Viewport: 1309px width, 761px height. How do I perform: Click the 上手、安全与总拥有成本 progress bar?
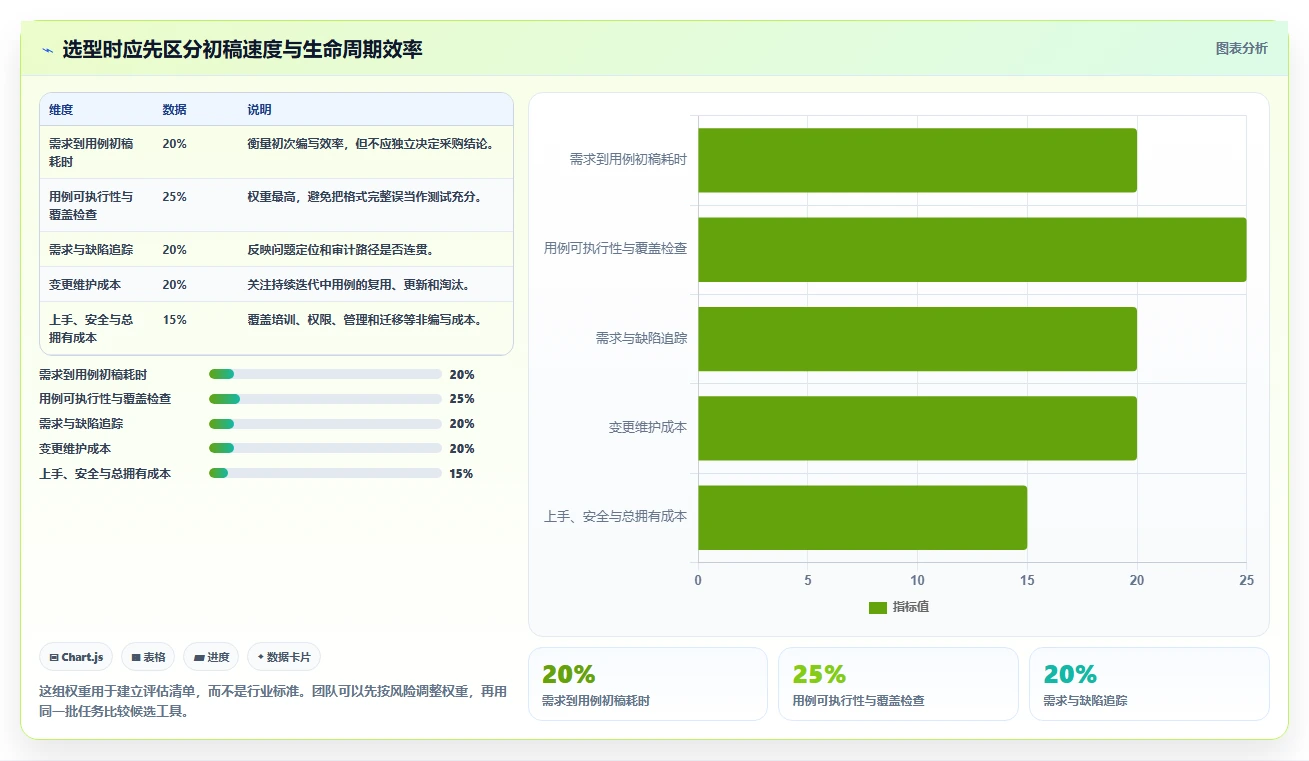pyautogui.click(x=325, y=473)
